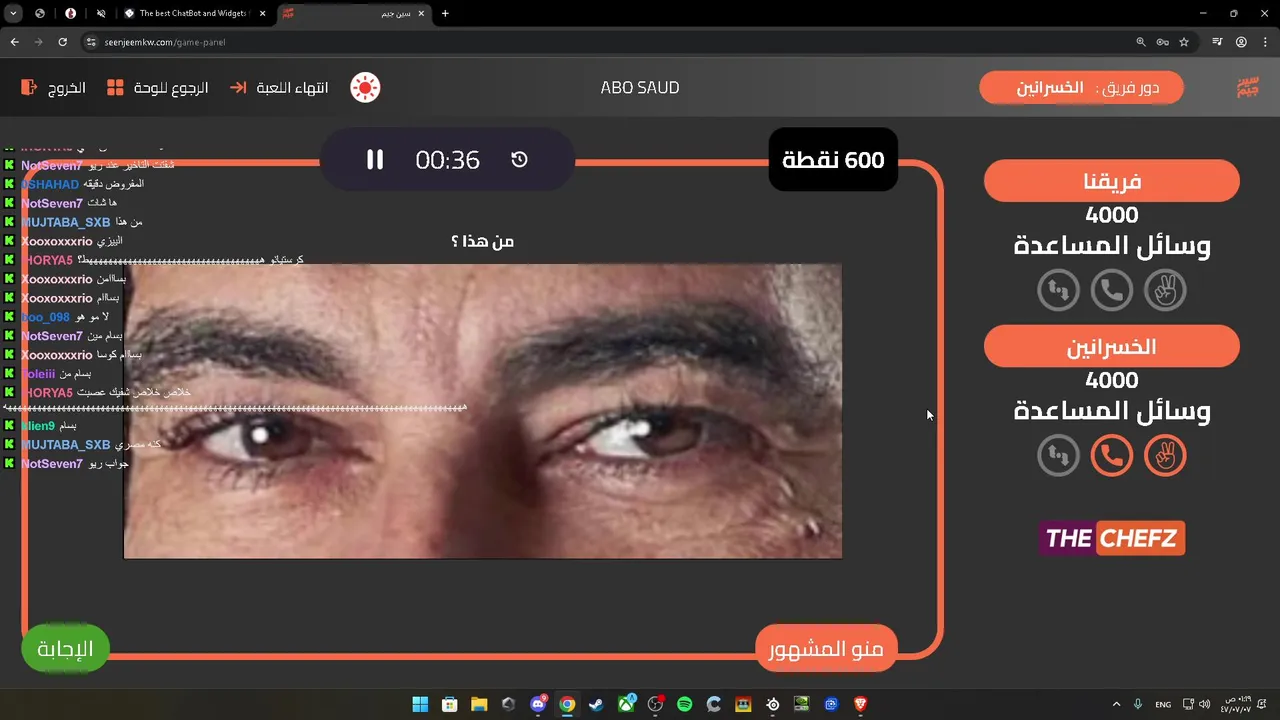Use فريقنا team's two-fingers lifeline icon
This screenshot has height=720, width=1280.
pos(1165,290)
